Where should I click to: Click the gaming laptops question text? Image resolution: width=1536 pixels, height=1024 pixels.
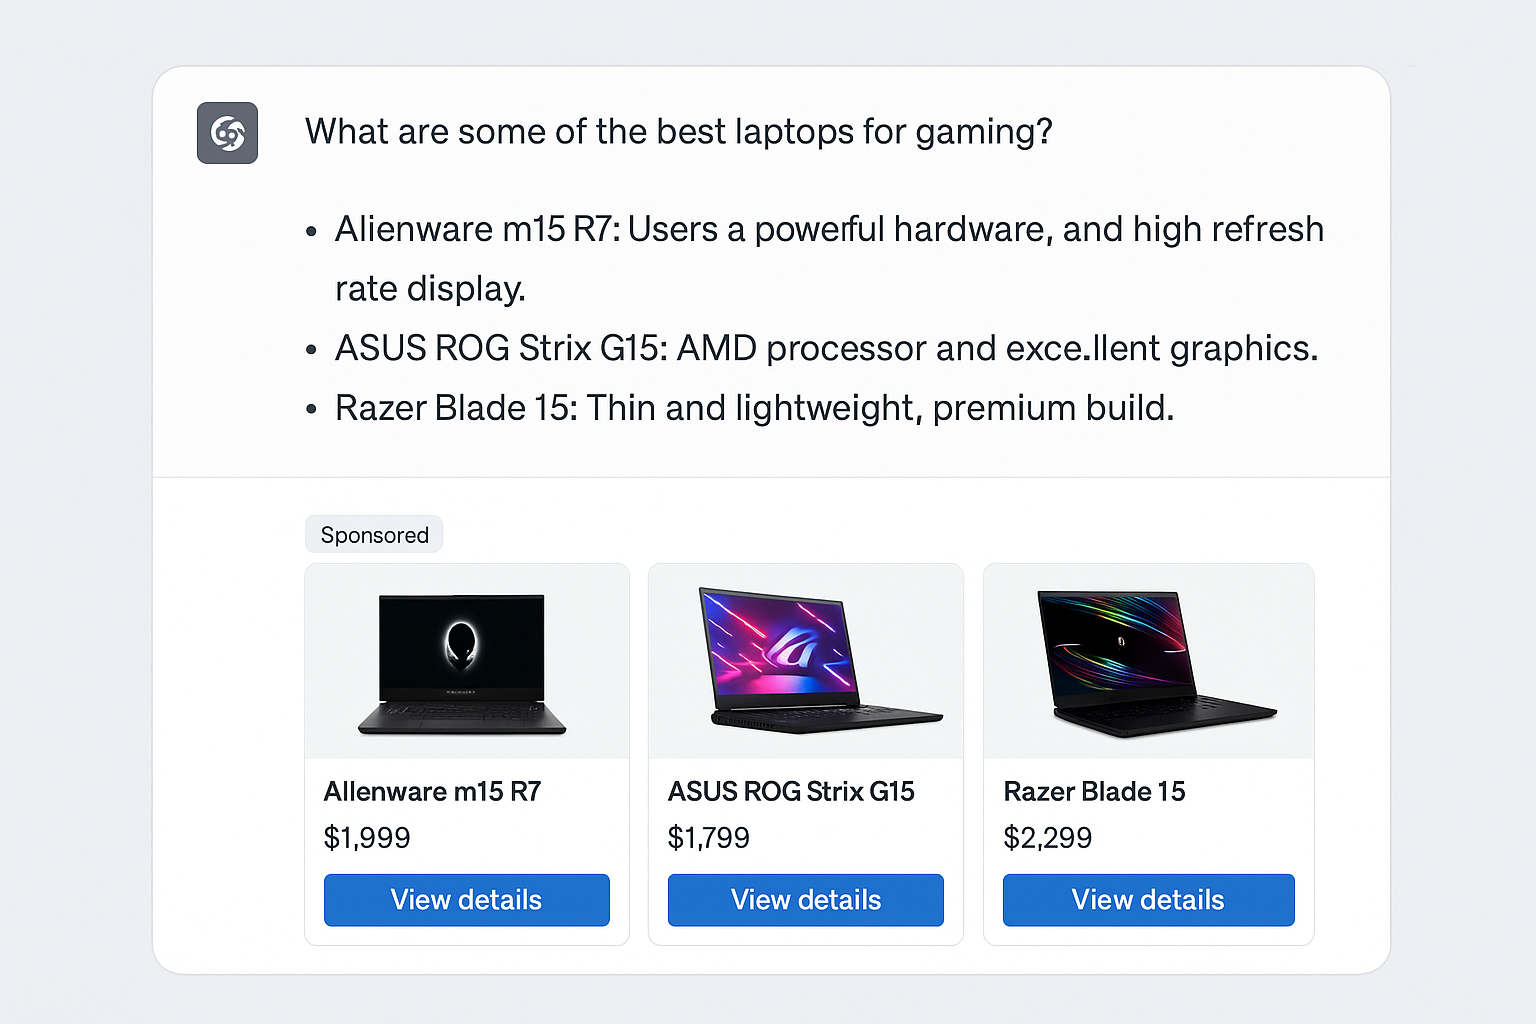point(678,132)
